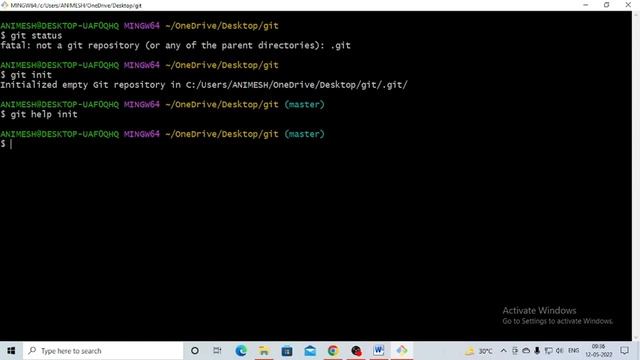Close the MINGW64 terminal window
Screen dimensions: 640x360
(628, 5)
